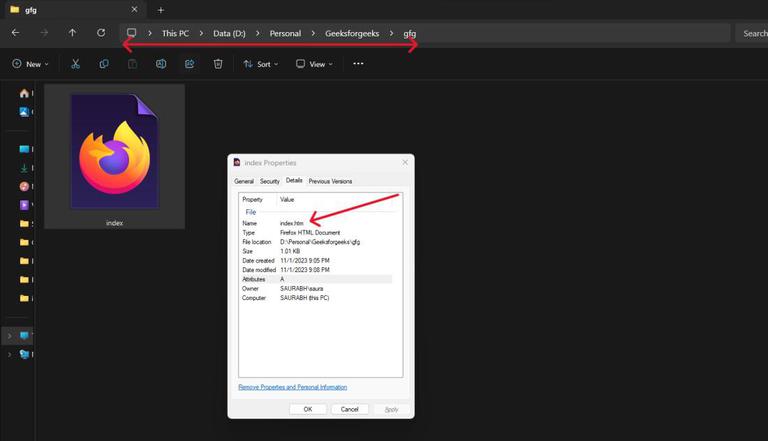This screenshot has width=768, height=441.
Task: Go forward with the forward arrow
Action: 44,33
